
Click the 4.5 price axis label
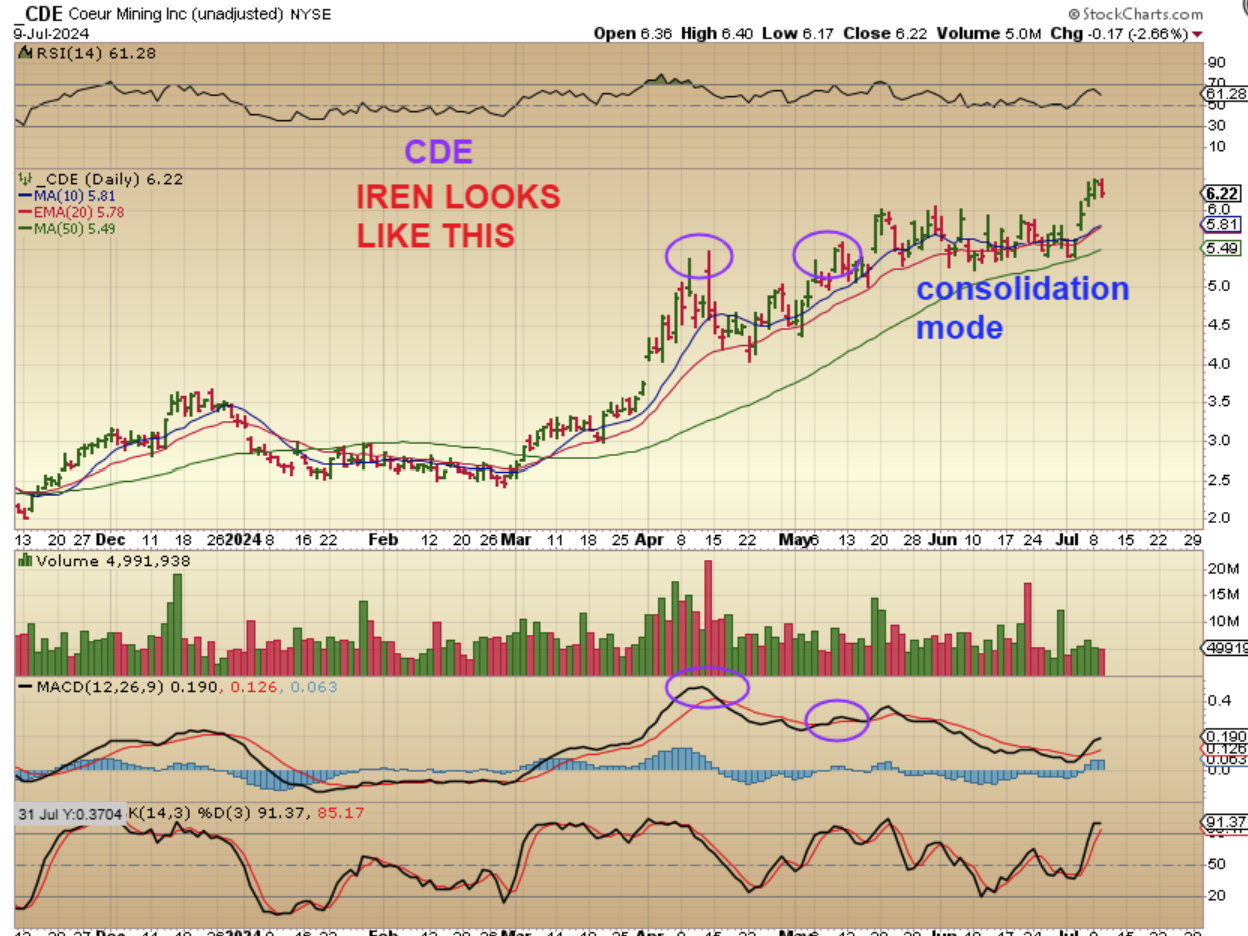1218,324
